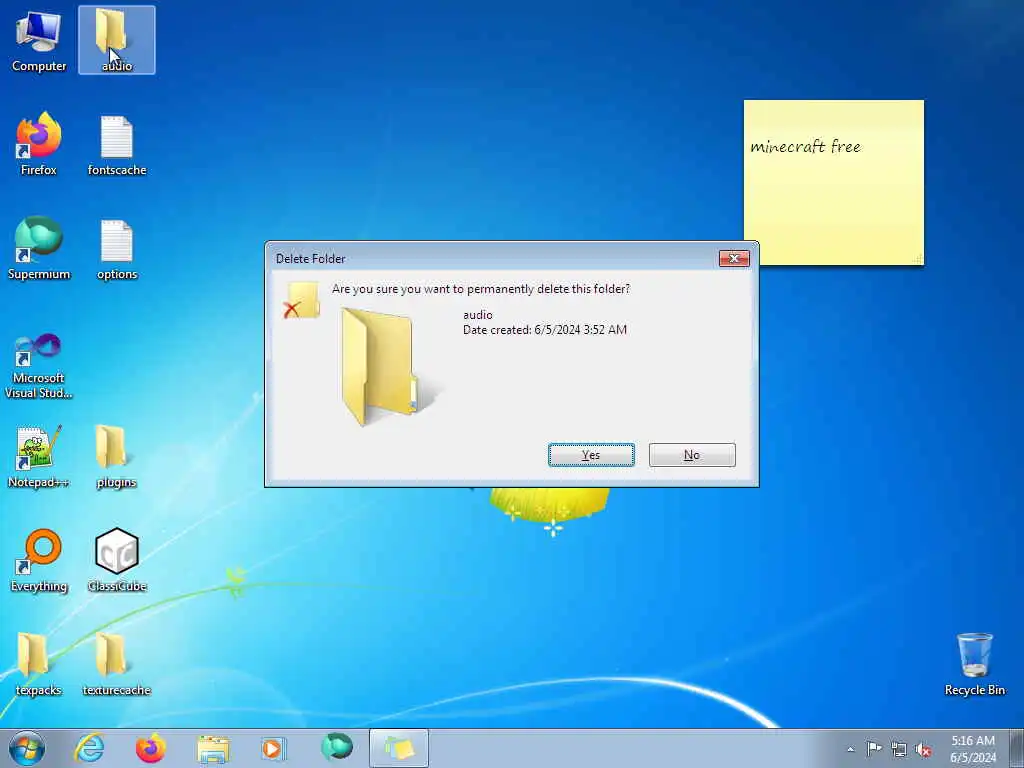
Task: Launch Internet Explorer from taskbar
Action: [x=89, y=748]
